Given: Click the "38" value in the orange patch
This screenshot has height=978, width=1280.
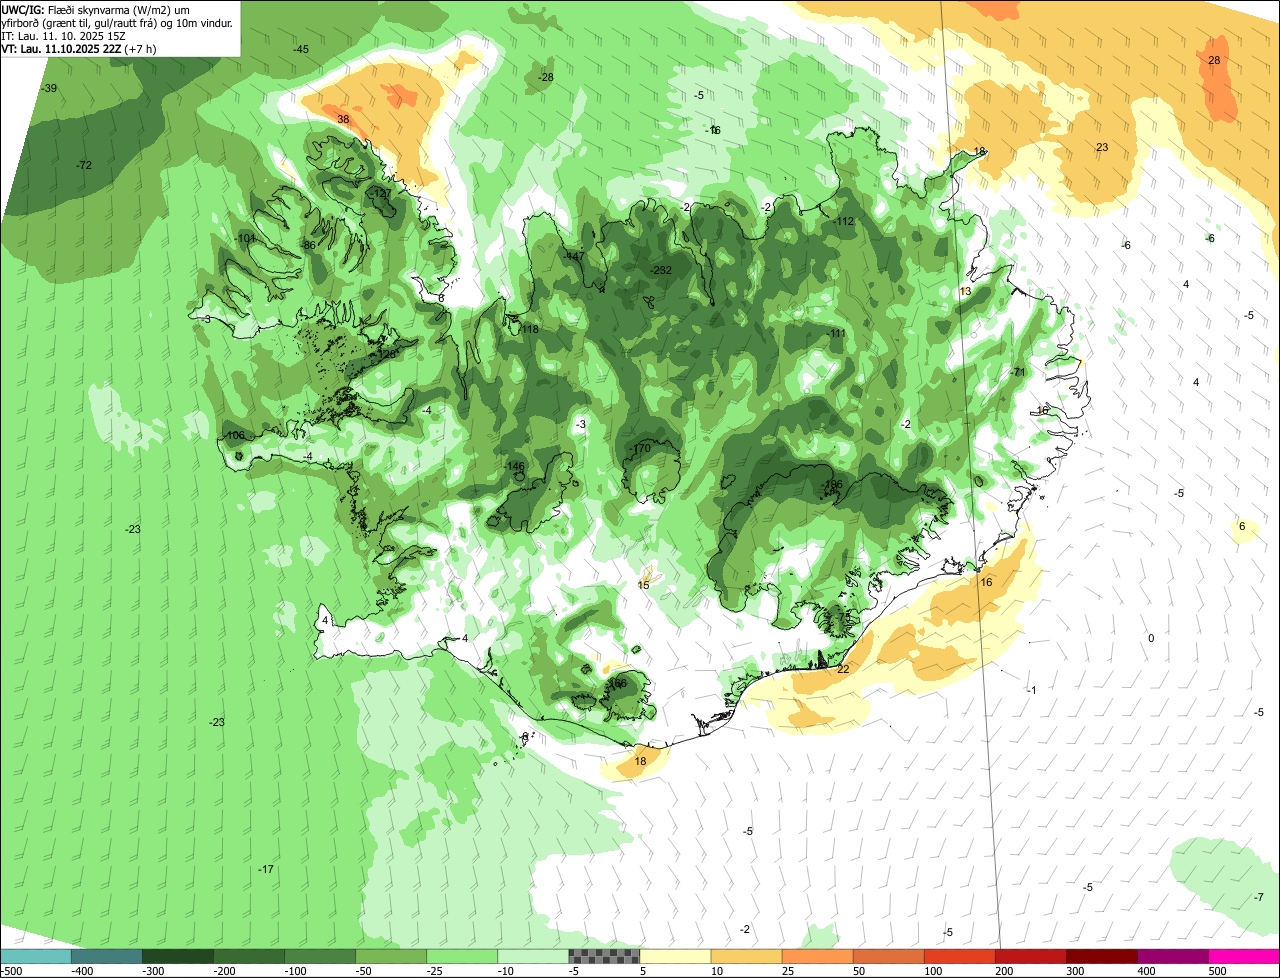Looking at the screenshot, I should [x=343, y=119].
